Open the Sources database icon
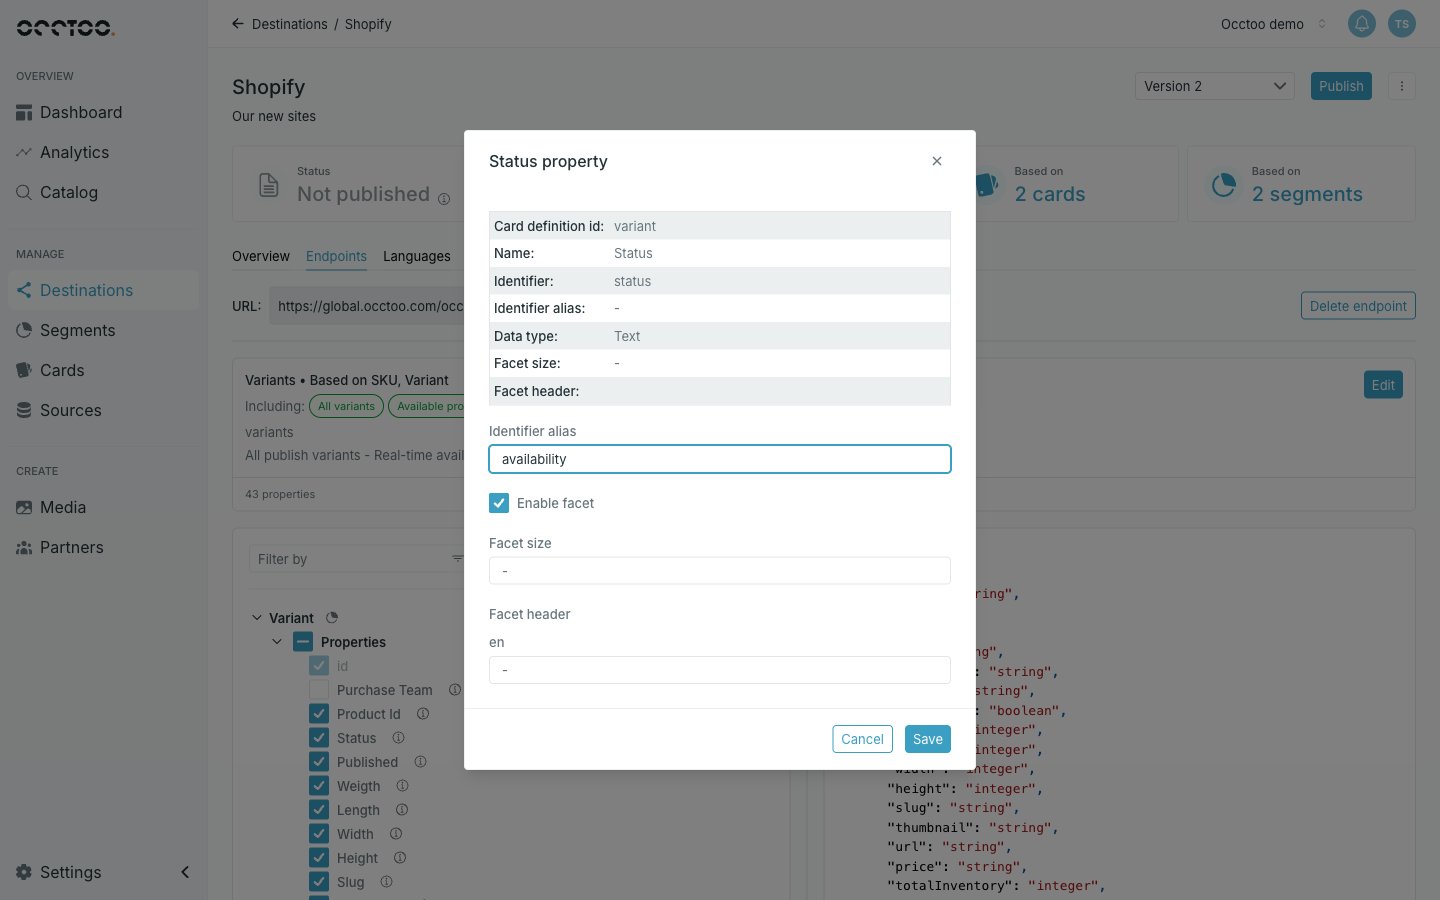This screenshot has height=900, width=1440. [x=24, y=411]
